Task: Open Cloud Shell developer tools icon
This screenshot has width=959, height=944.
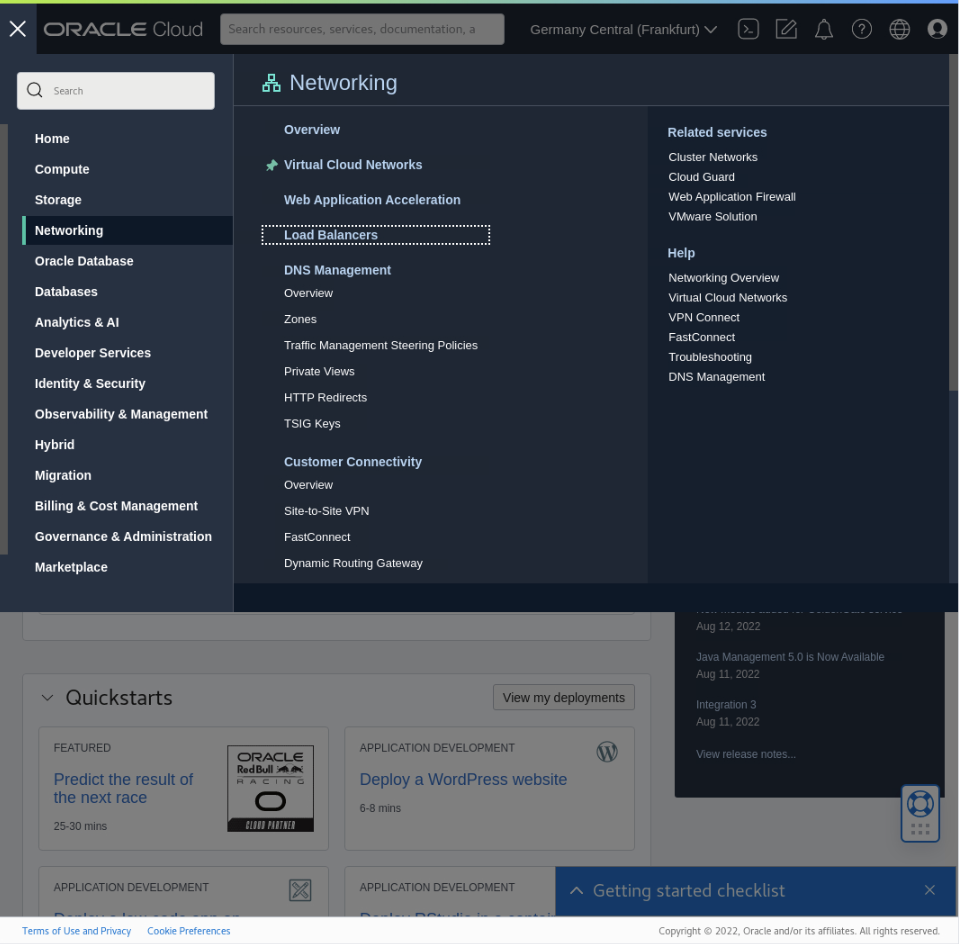Action: pyautogui.click(x=748, y=29)
